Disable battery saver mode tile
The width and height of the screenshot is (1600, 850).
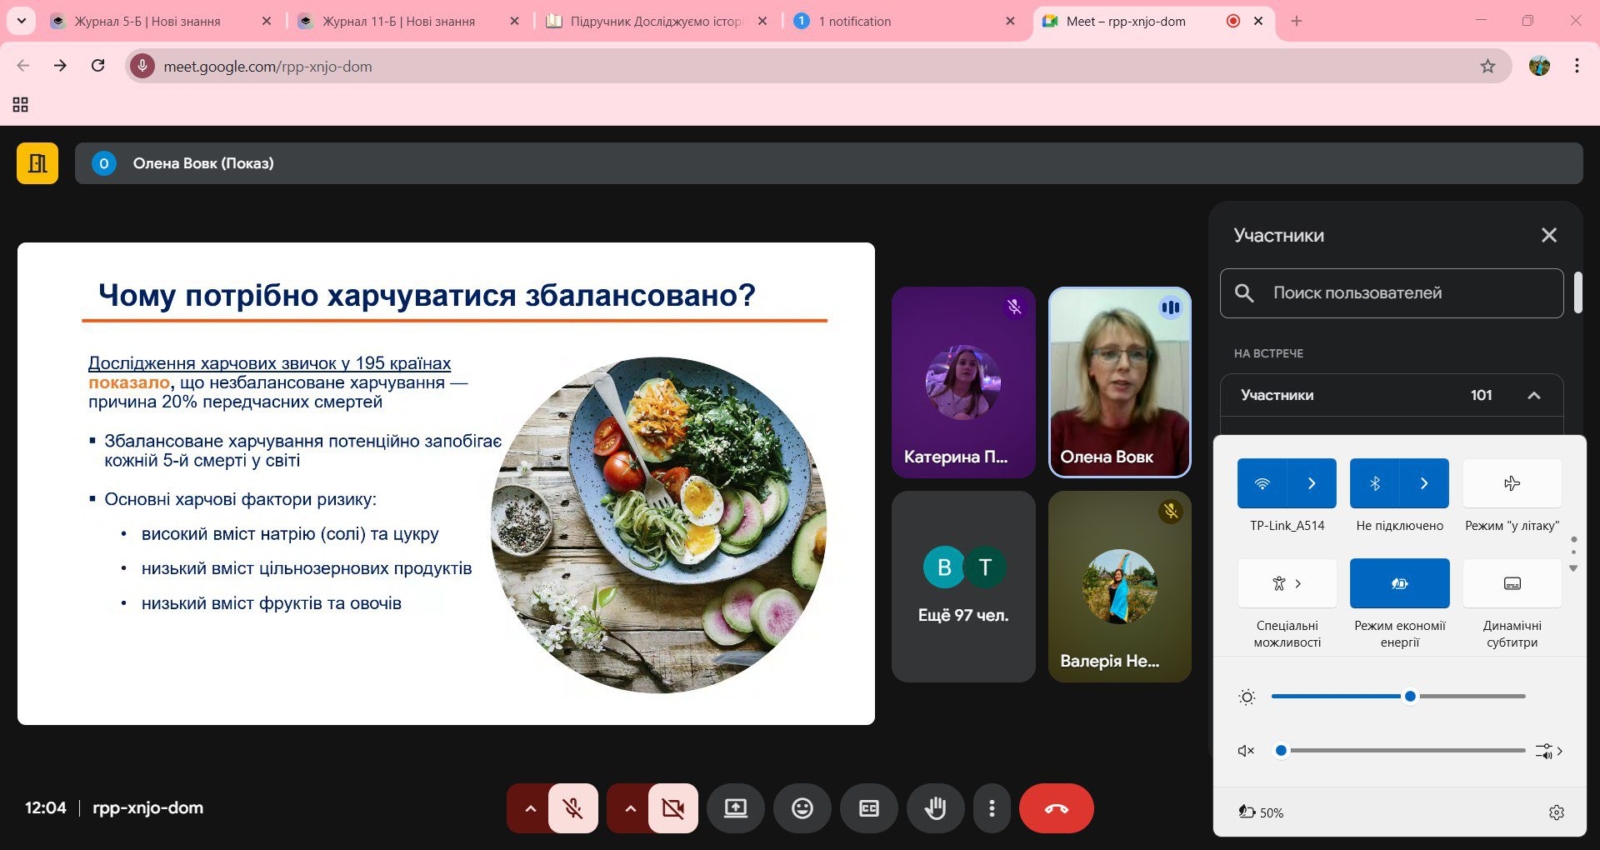pyautogui.click(x=1399, y=583)
